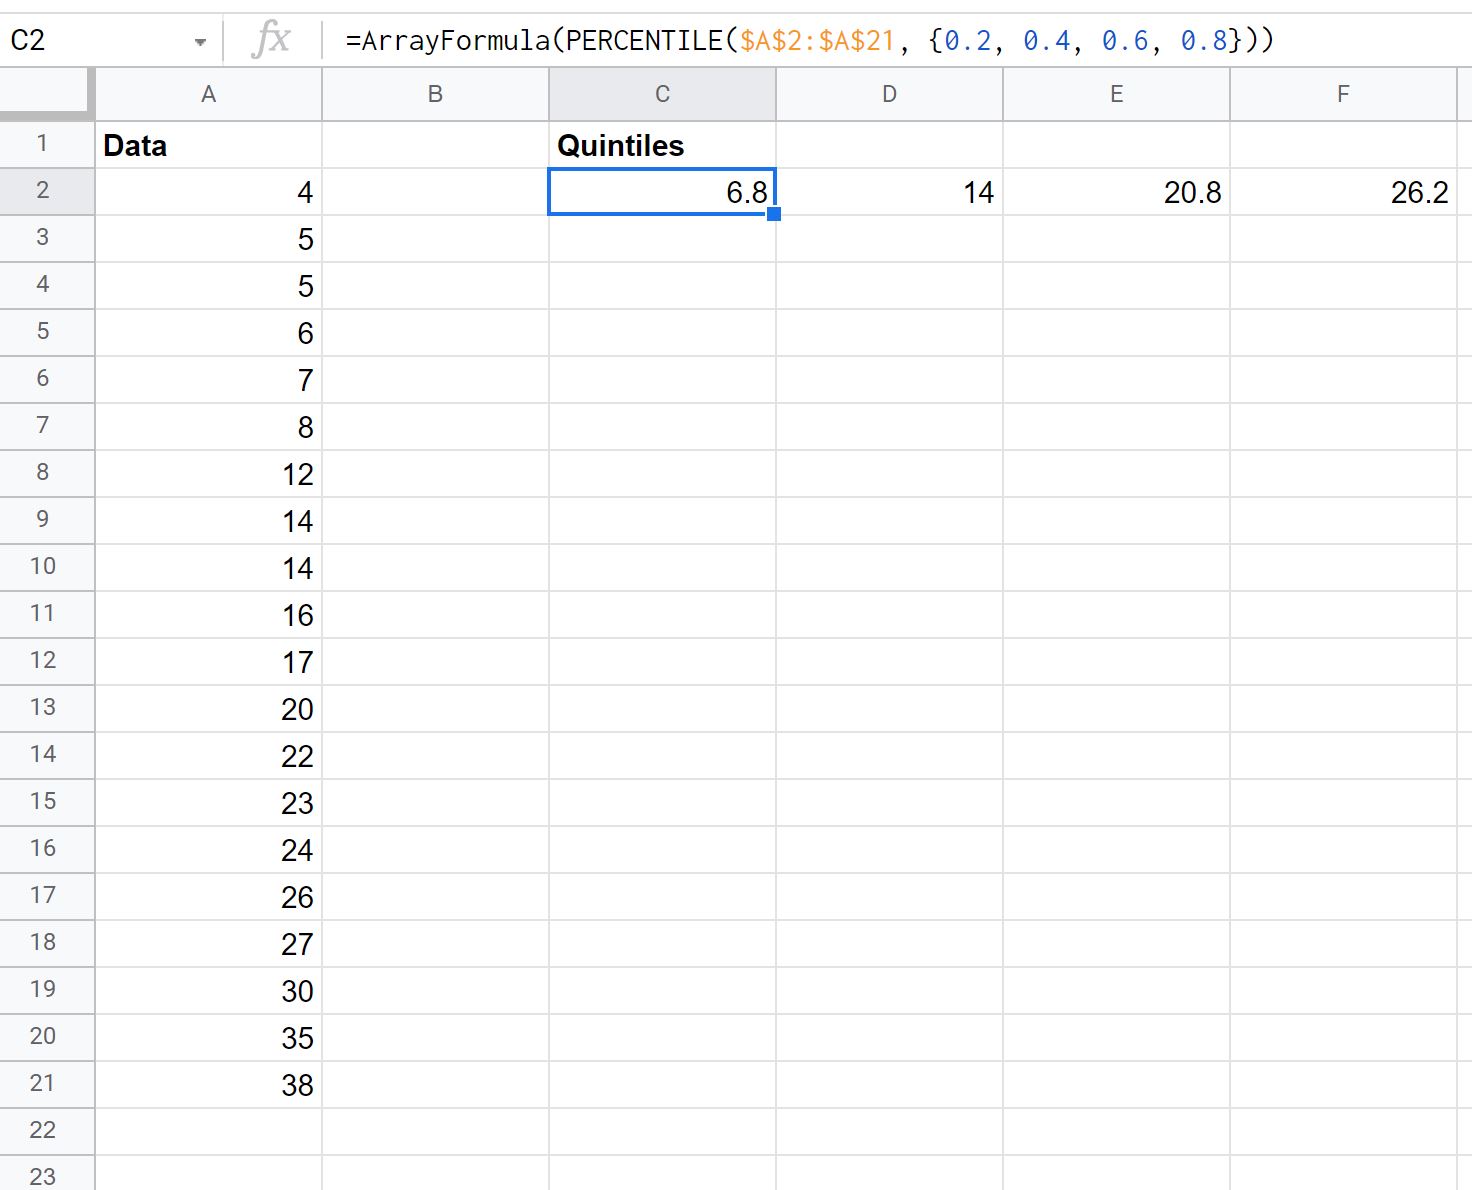Click the Quintiles header cell C1

[x=661, y=144]
